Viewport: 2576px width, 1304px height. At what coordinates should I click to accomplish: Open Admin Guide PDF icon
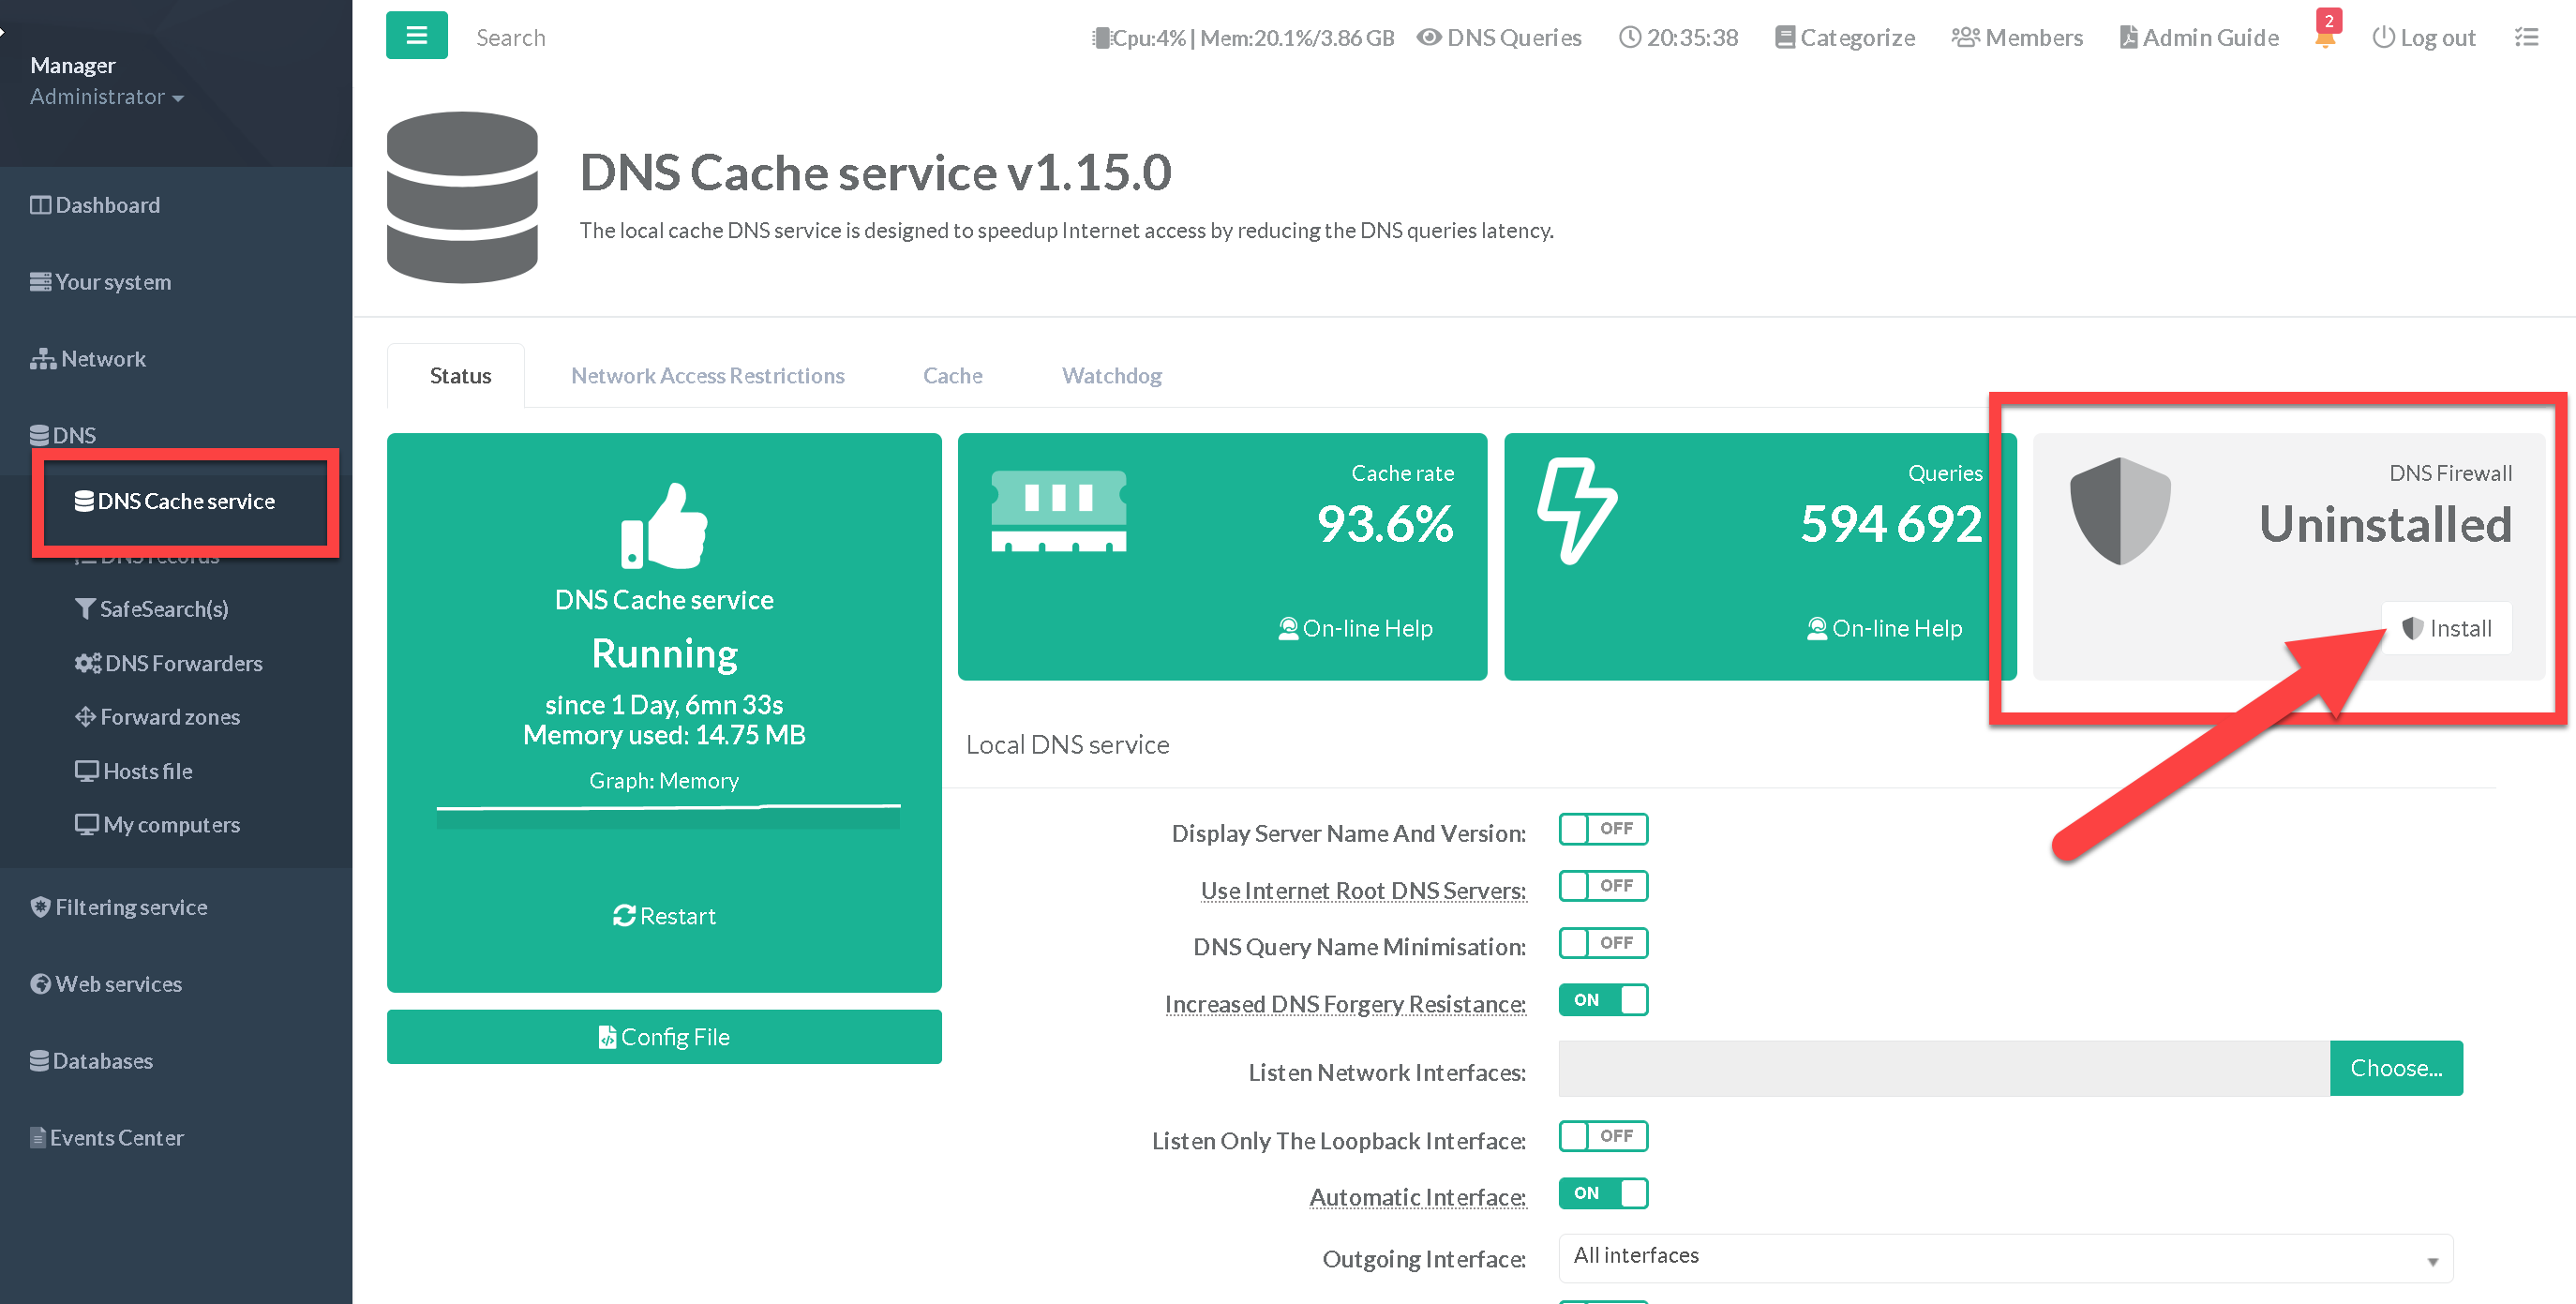coord(2128,37)
